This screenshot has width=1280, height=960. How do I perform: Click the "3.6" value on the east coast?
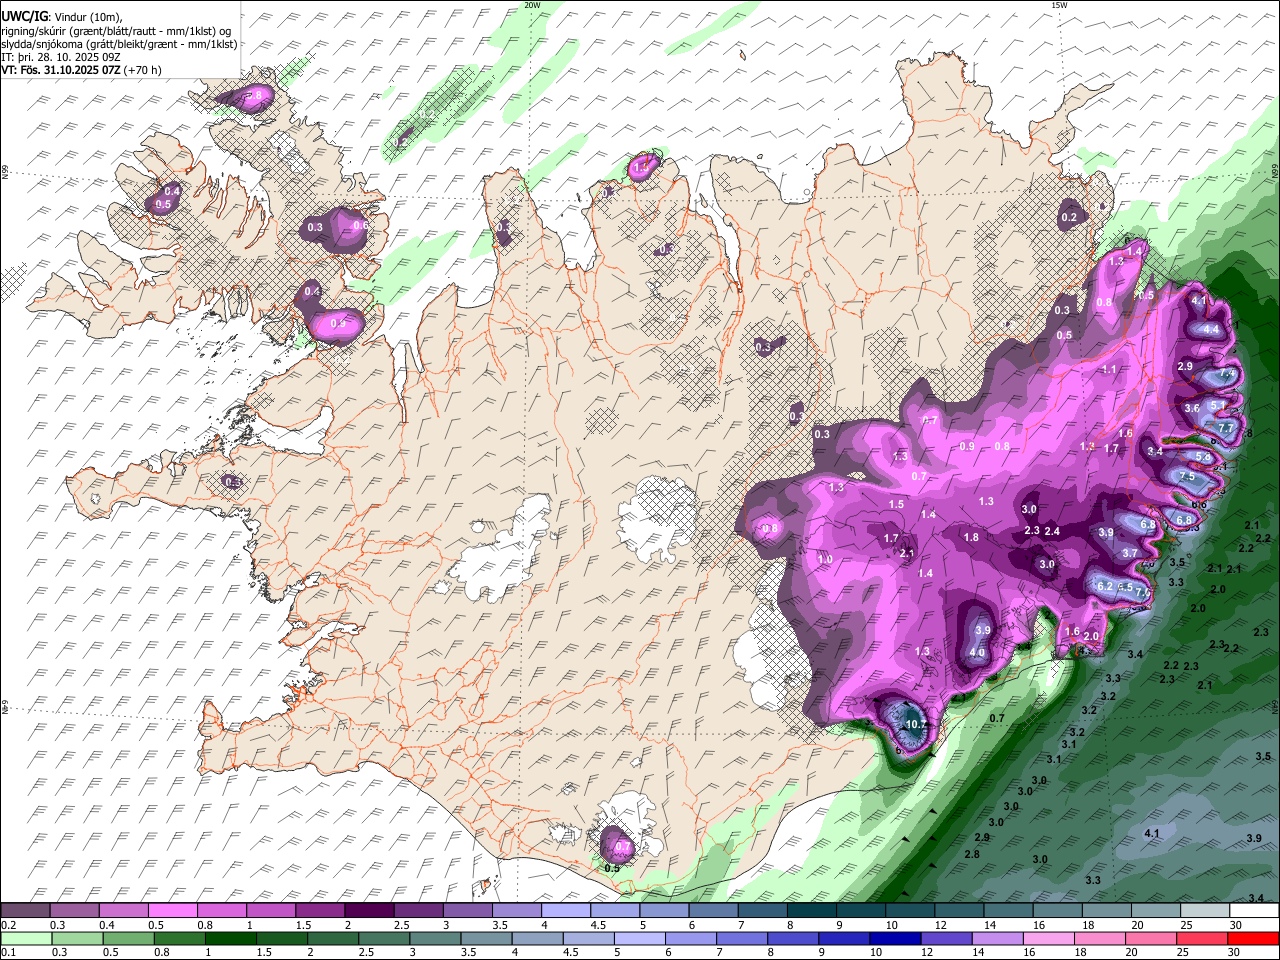pyautogui.click(x=1192, y=408)
